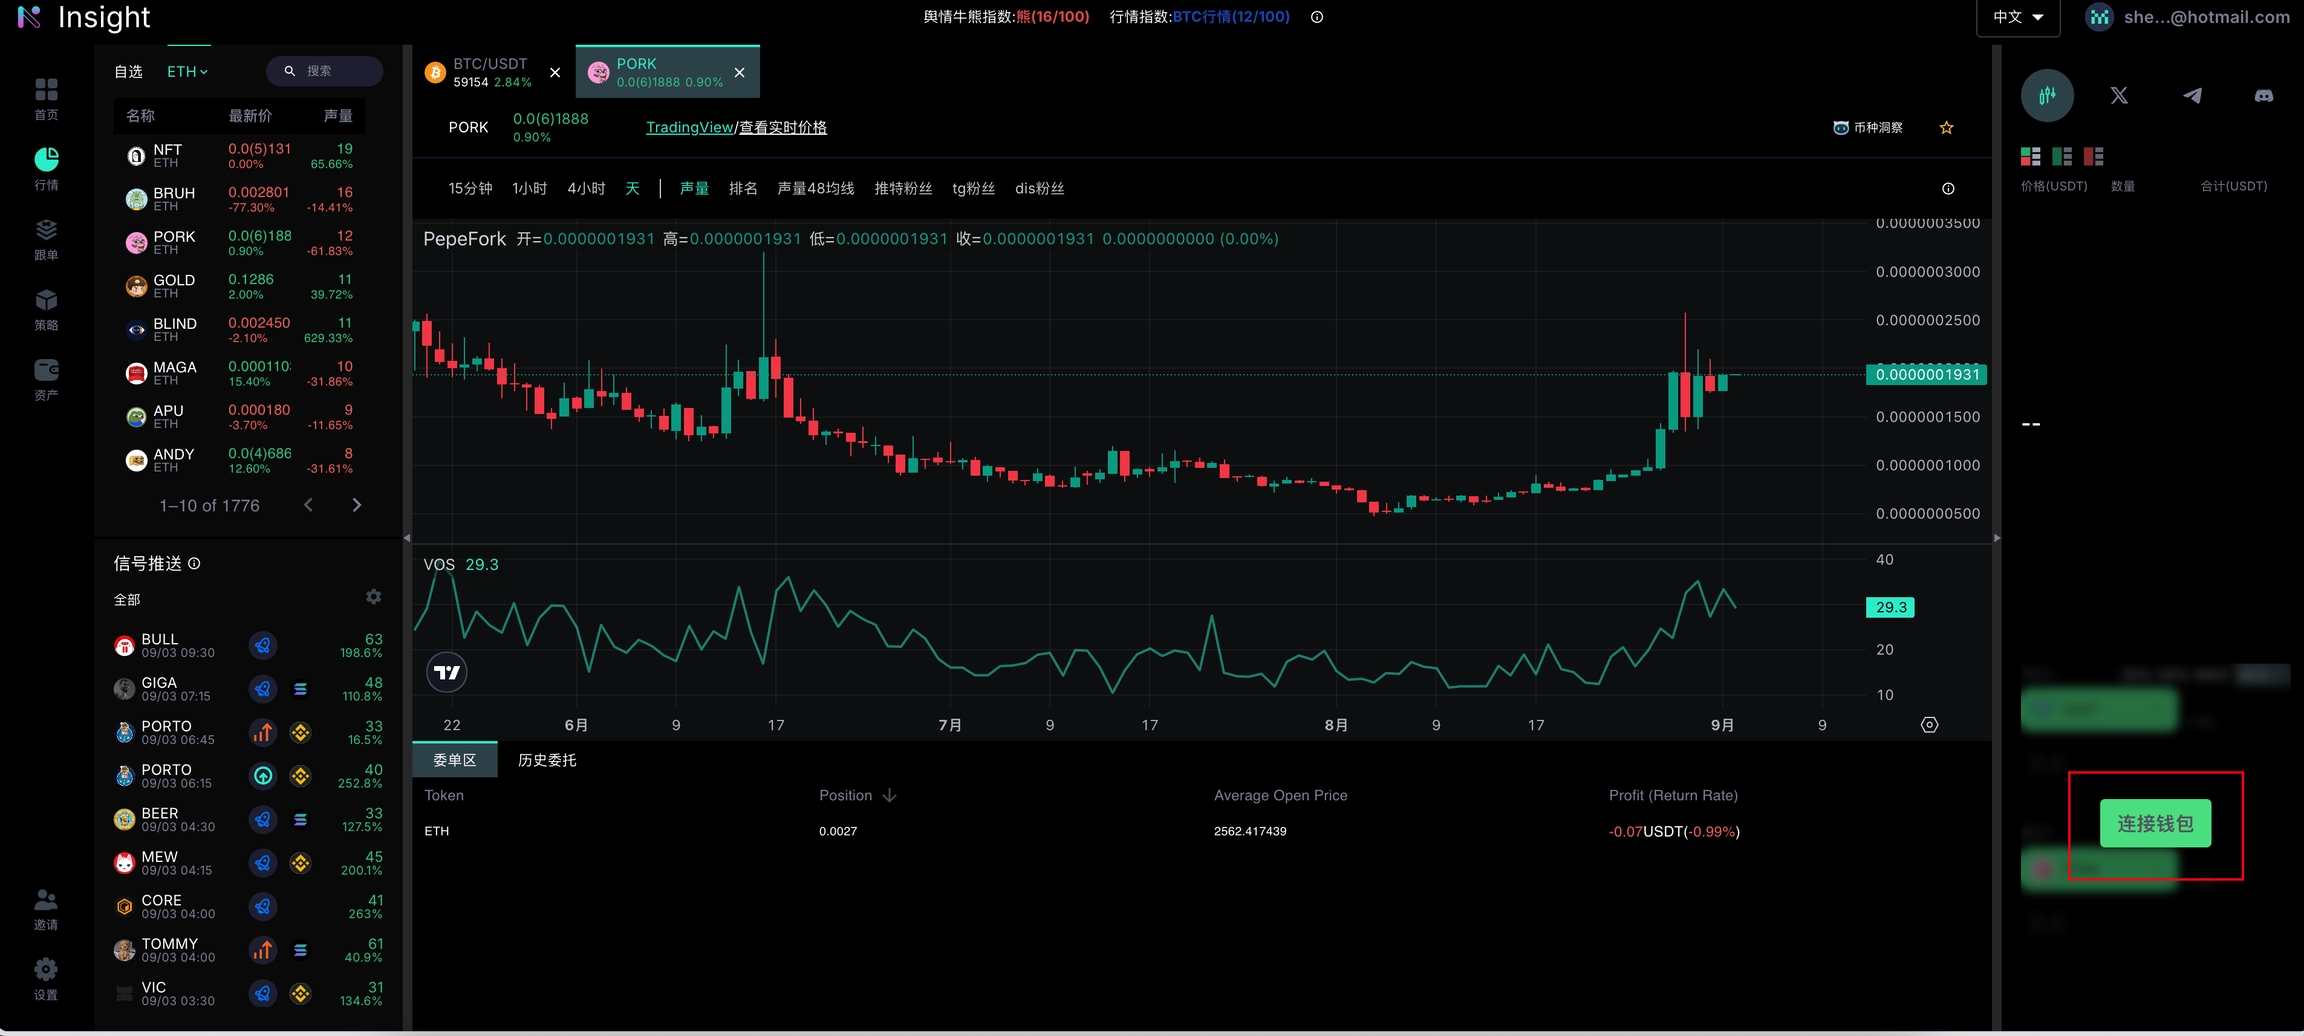Click the TradingView logo on chart
This screenshot has width=2304, height=1036.
(x=447, y=672)
